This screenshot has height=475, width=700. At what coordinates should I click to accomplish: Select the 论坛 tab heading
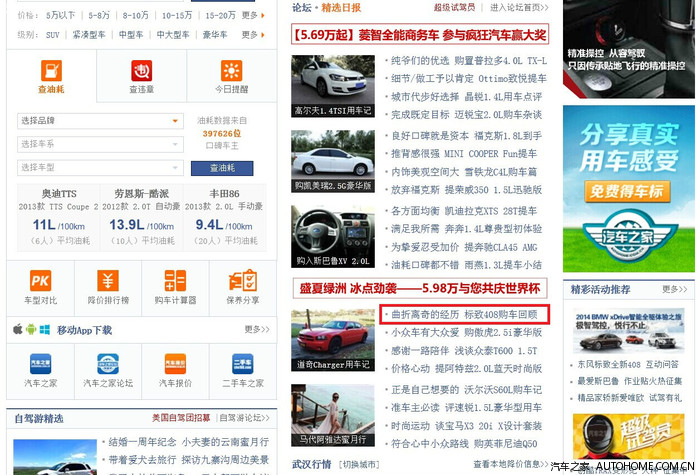tap(301, 7)
